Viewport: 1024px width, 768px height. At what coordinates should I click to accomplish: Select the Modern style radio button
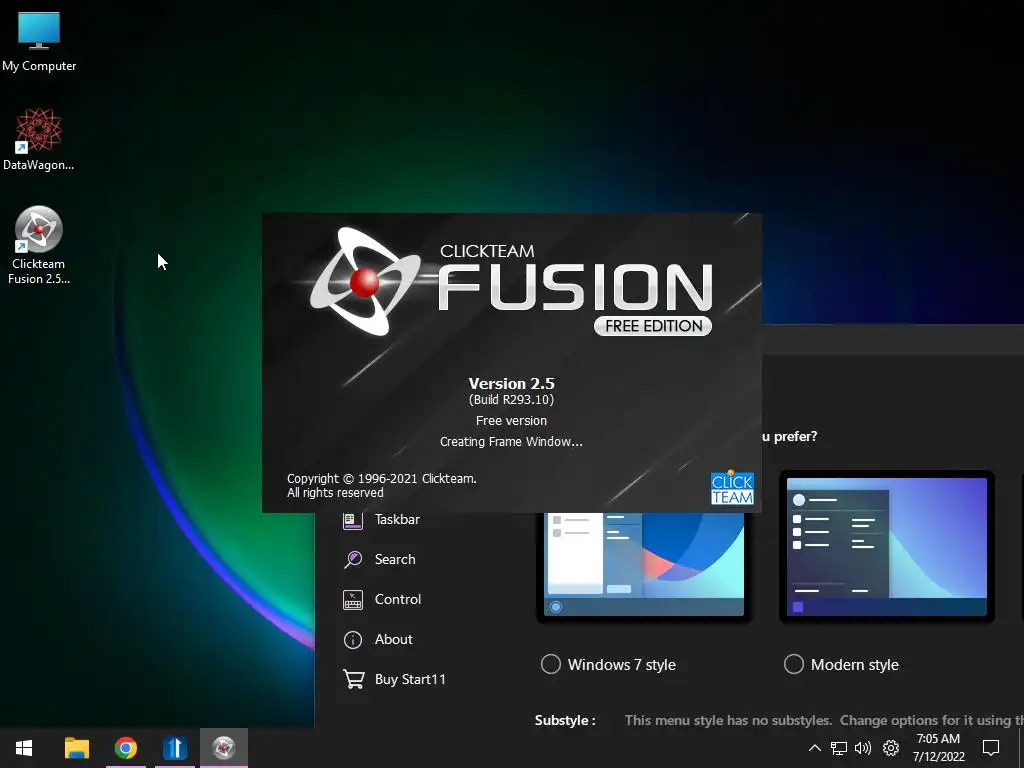click(793, 664)
